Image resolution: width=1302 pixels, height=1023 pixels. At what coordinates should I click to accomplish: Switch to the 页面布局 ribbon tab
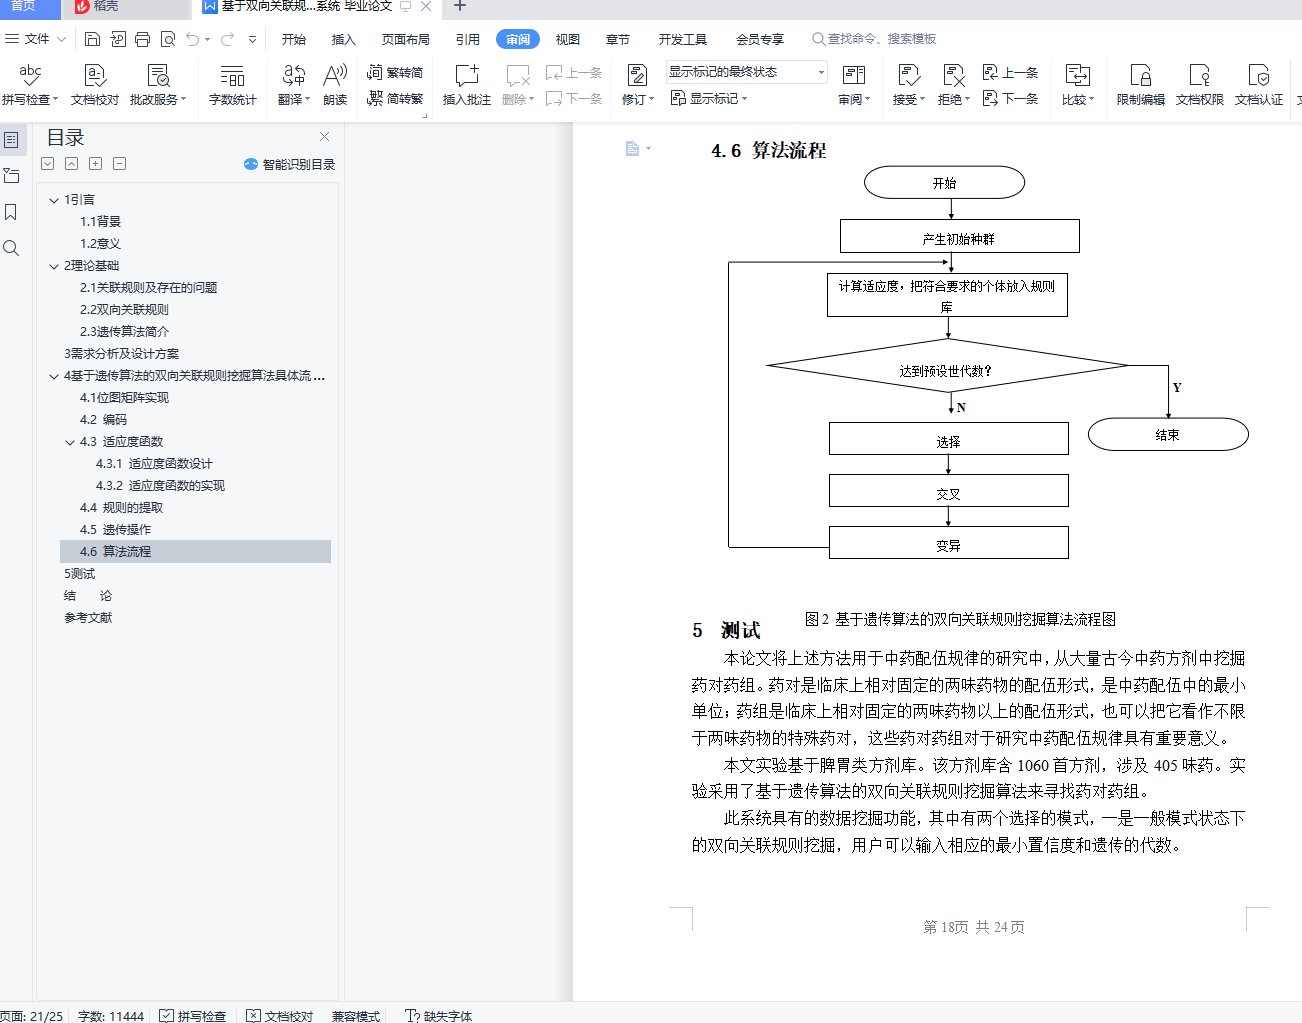pos(406,39)
